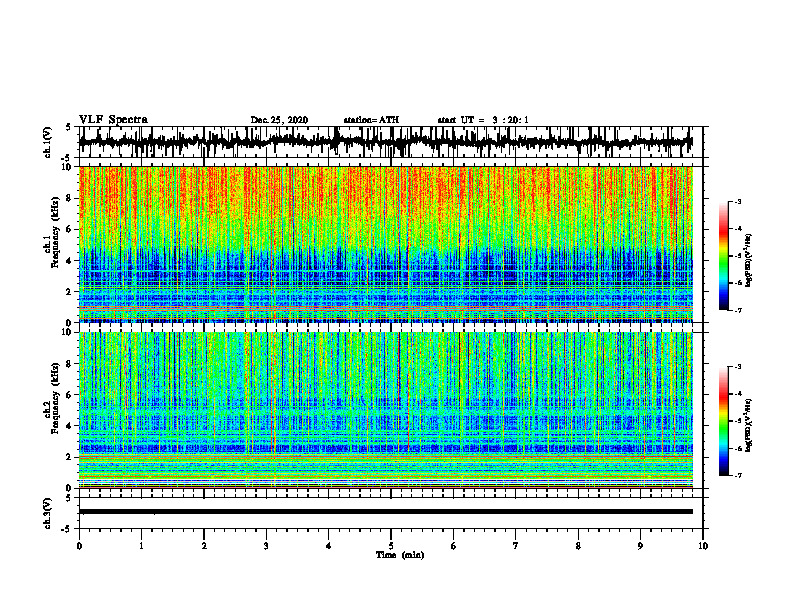Click the "-3" label on ch.2 color bar
The height and width of the screenshot is (612, 792).
(x=737, y=367)
